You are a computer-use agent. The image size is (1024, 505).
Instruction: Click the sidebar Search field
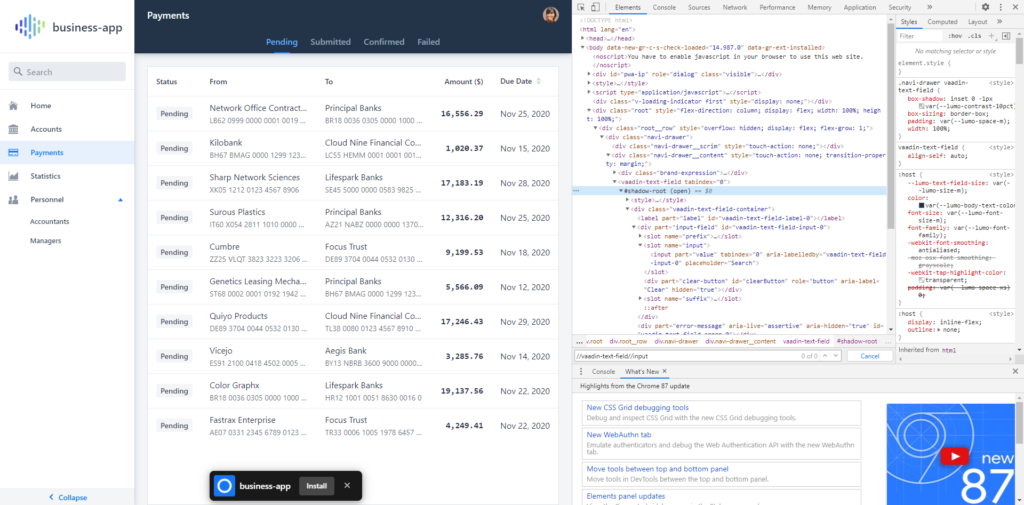point(67,72)
